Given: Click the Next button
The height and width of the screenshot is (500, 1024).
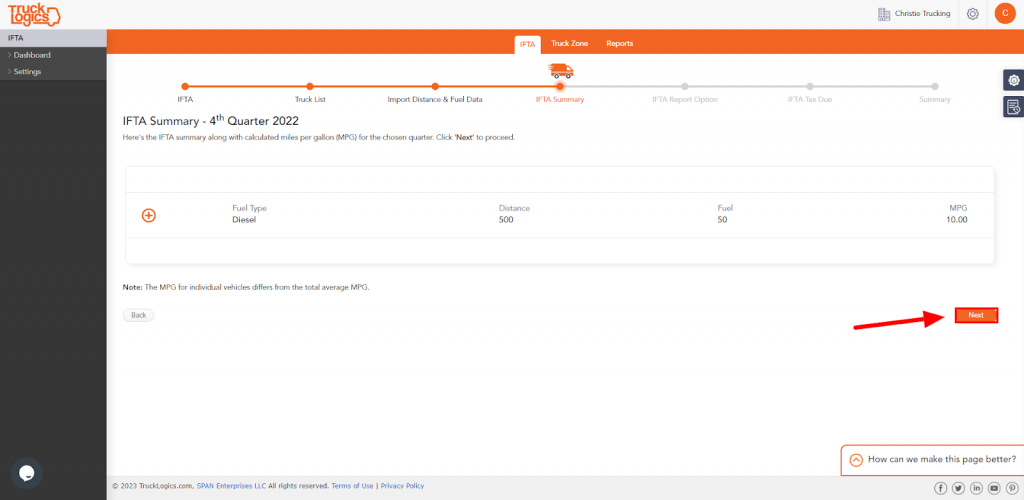Looking at the screenshot, I should (976, 315).
